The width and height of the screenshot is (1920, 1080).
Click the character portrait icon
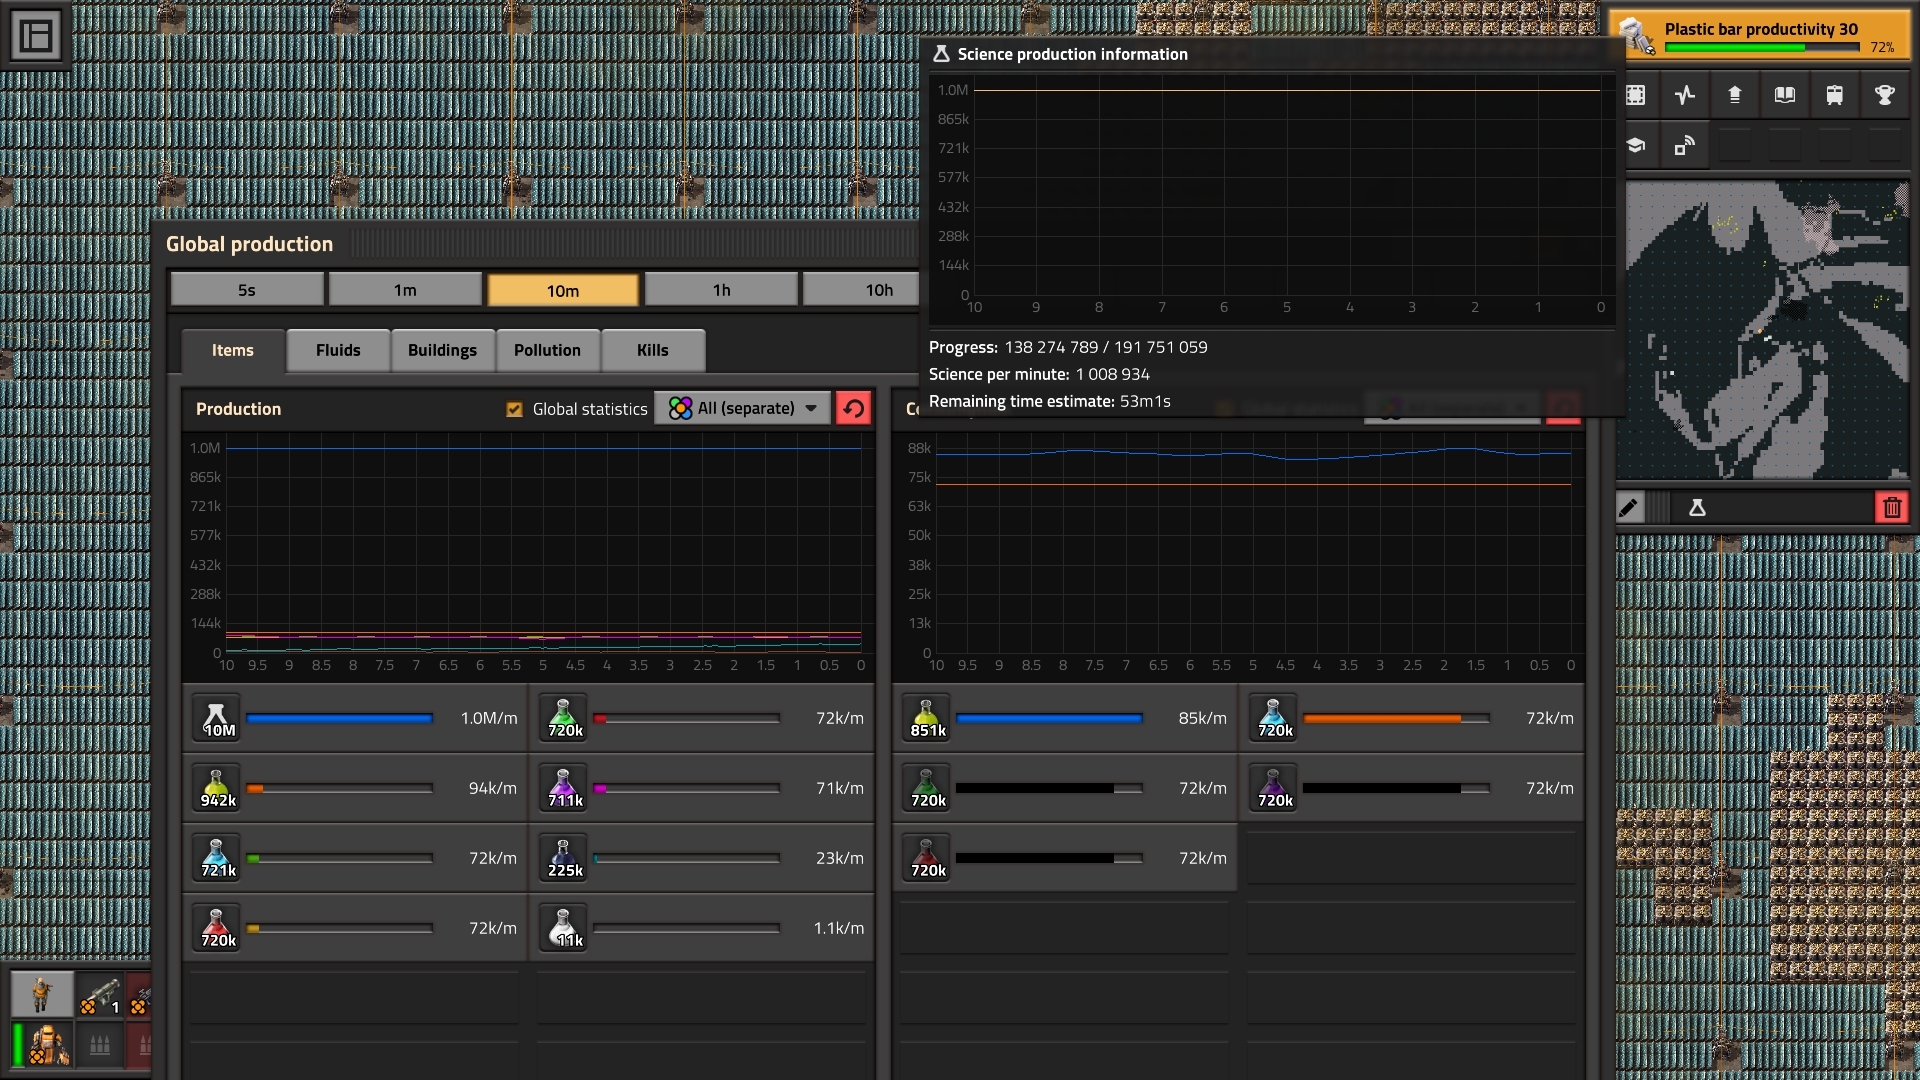(x=42, y=995)
